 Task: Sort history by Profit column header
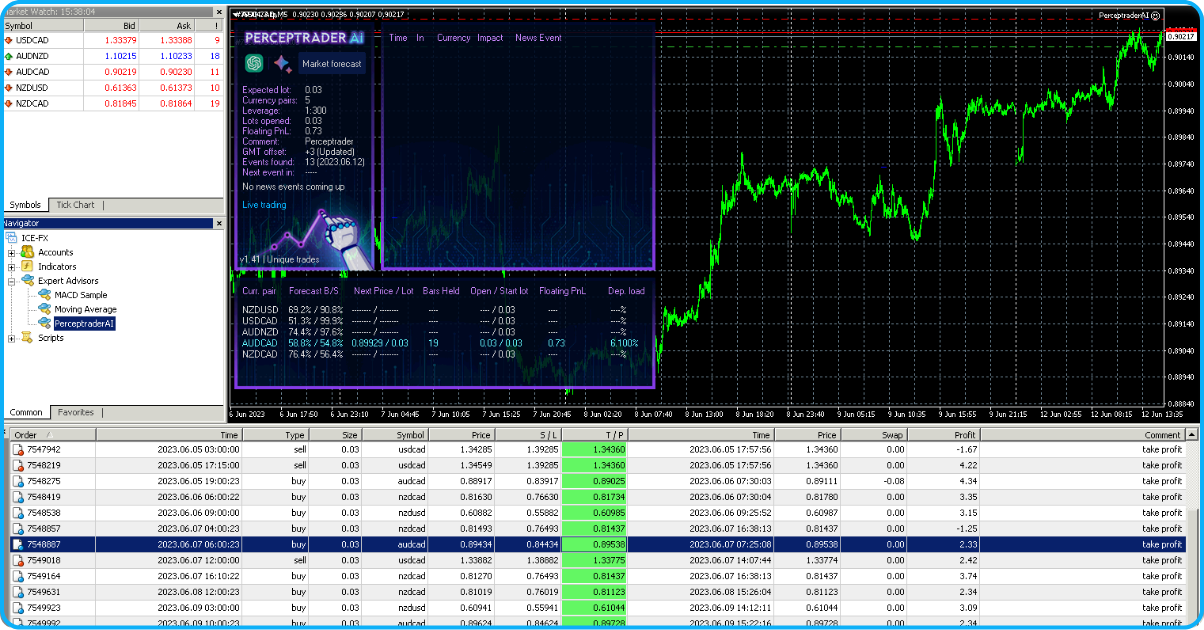[944, 435]
